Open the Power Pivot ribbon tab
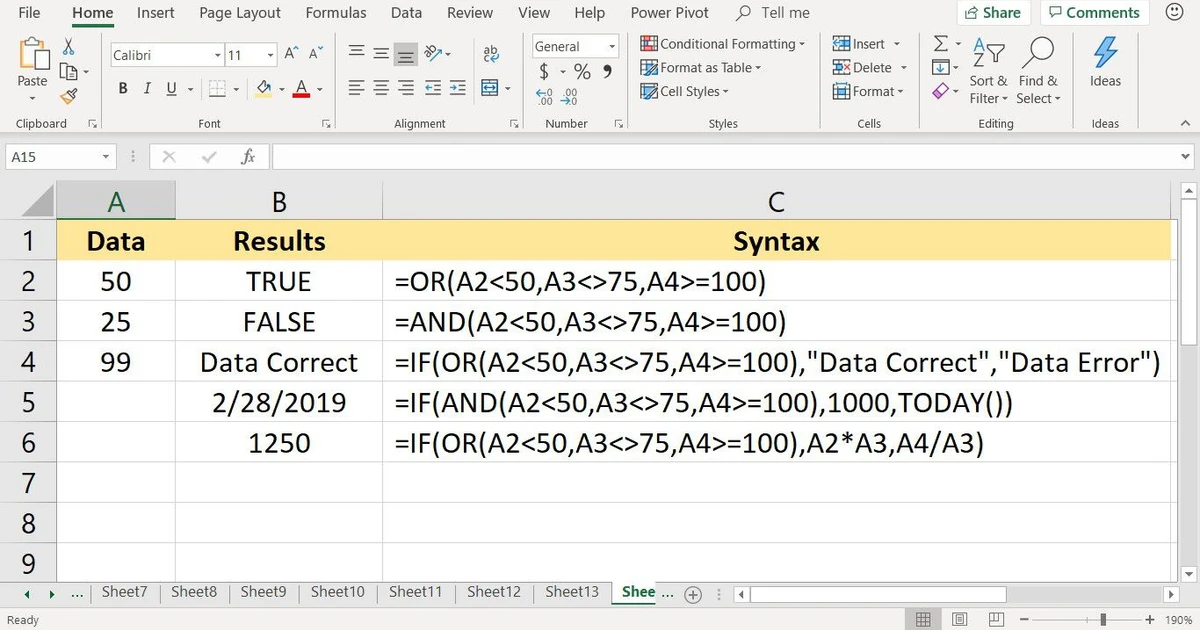Viewport: 1200px width, 630px height. coord(669,13)
